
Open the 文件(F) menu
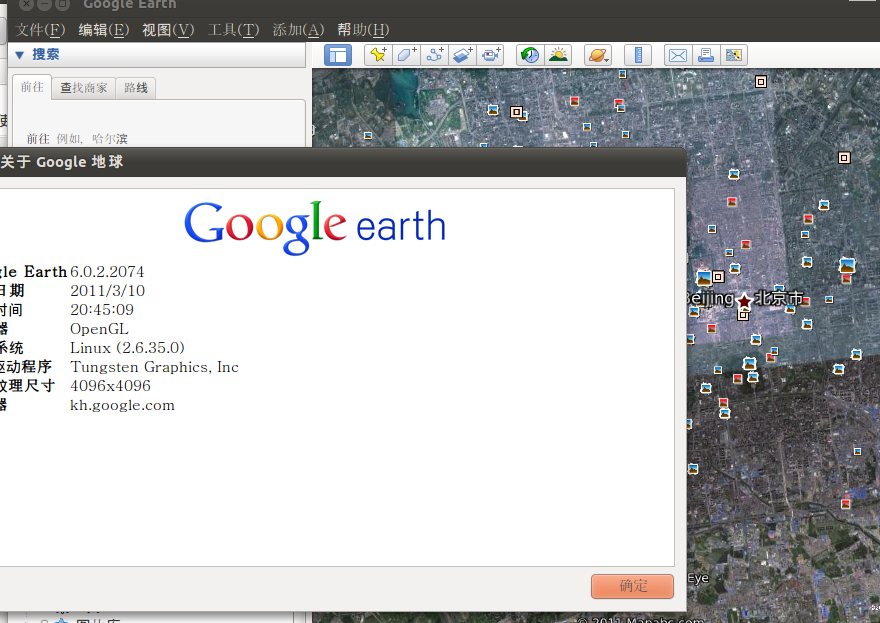click(x=40, y=30)
